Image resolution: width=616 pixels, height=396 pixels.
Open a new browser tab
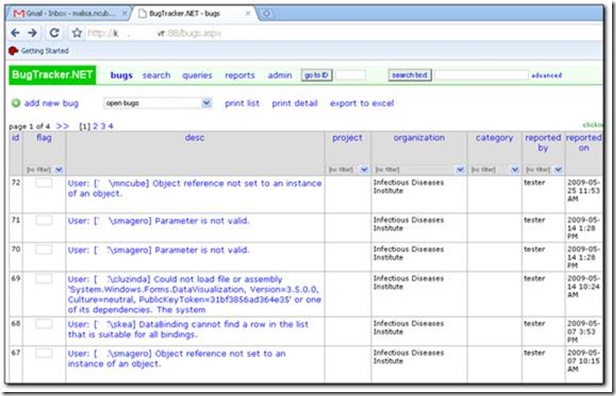coord(266,13)
